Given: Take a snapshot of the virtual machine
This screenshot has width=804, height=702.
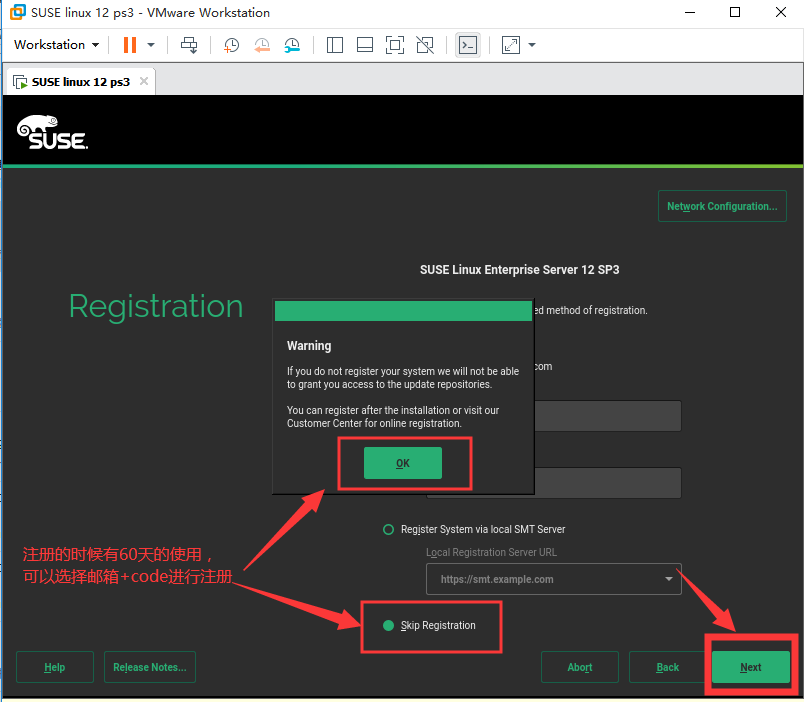Looking at the screenshot, I should point(231,45).
